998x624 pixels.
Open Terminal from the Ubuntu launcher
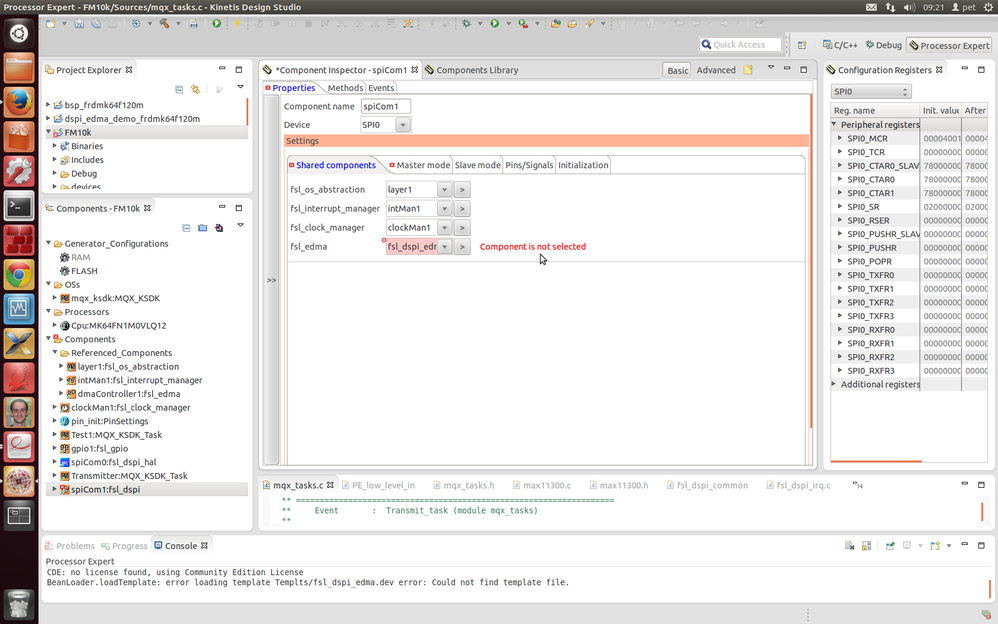(x=19, y=206)
